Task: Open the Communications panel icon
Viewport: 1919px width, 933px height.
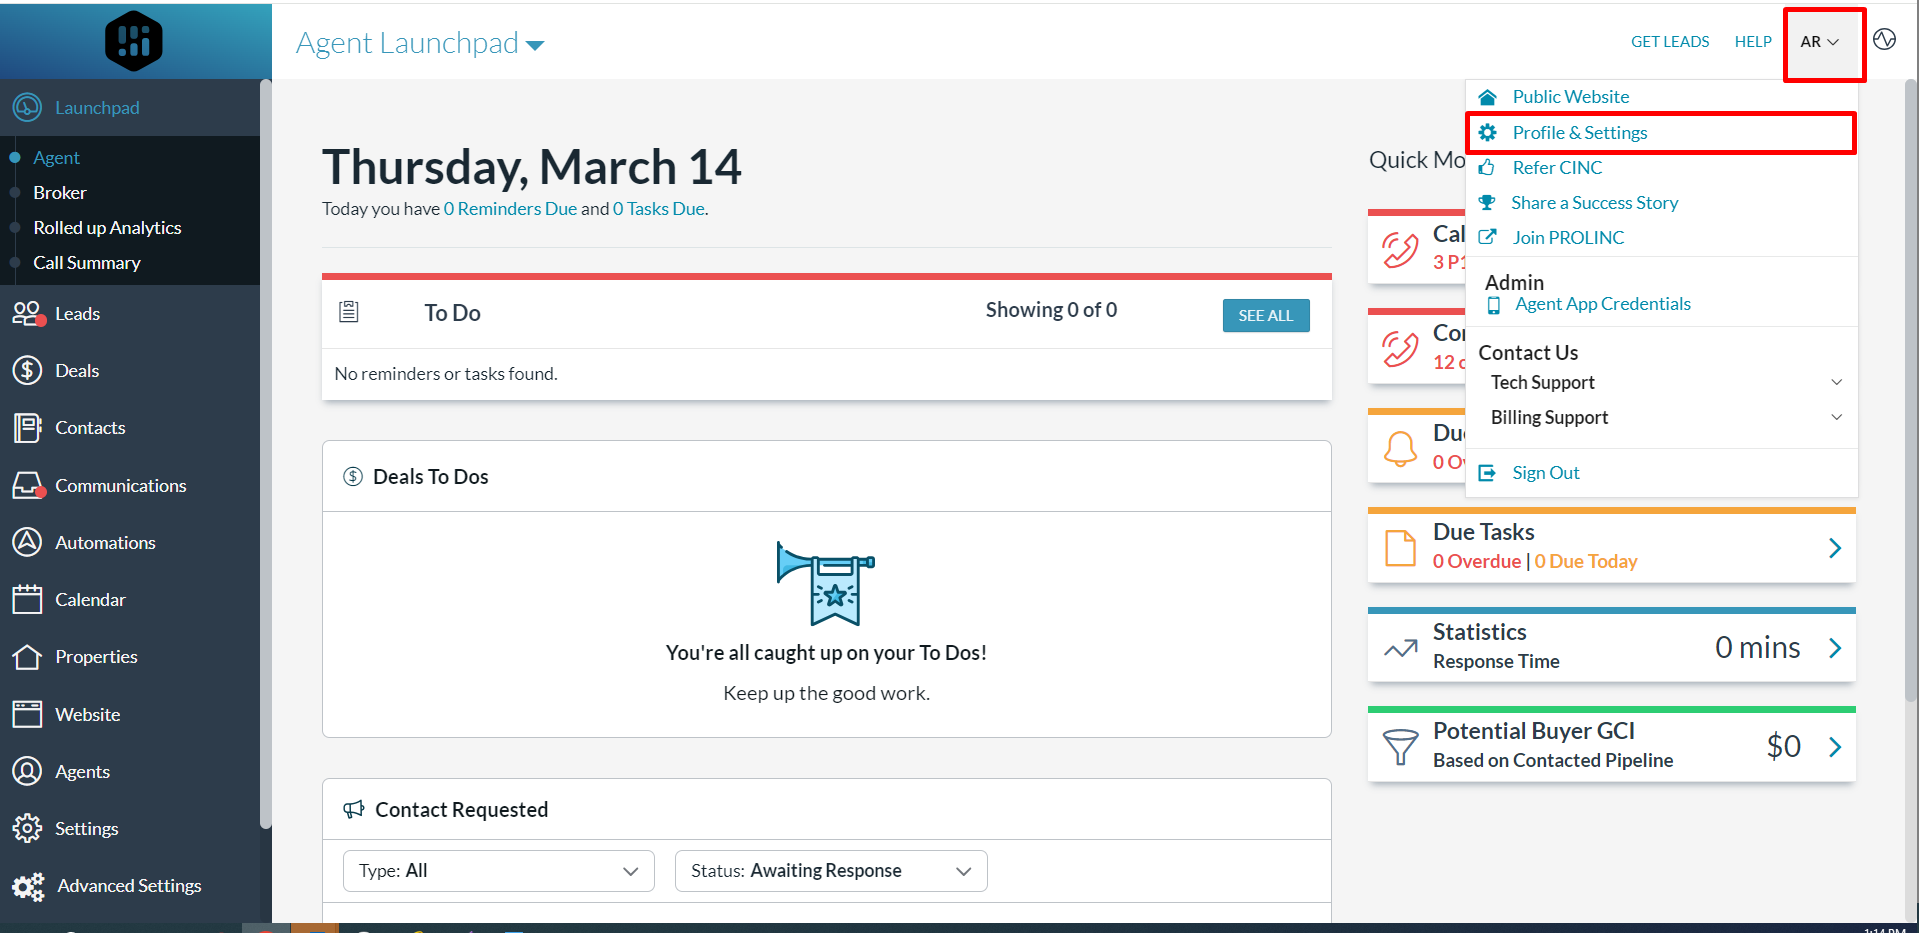Action: [27, 485]
